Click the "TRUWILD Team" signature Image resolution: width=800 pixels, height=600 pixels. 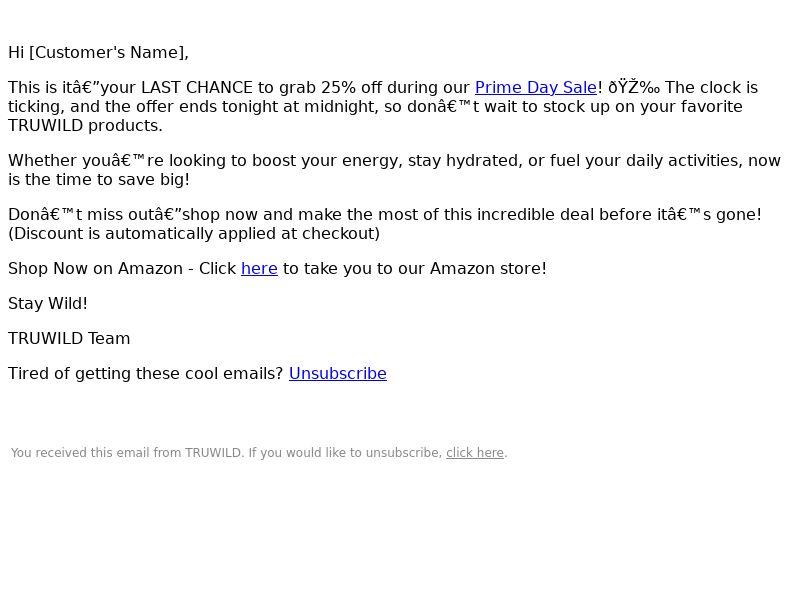(69, 339)
